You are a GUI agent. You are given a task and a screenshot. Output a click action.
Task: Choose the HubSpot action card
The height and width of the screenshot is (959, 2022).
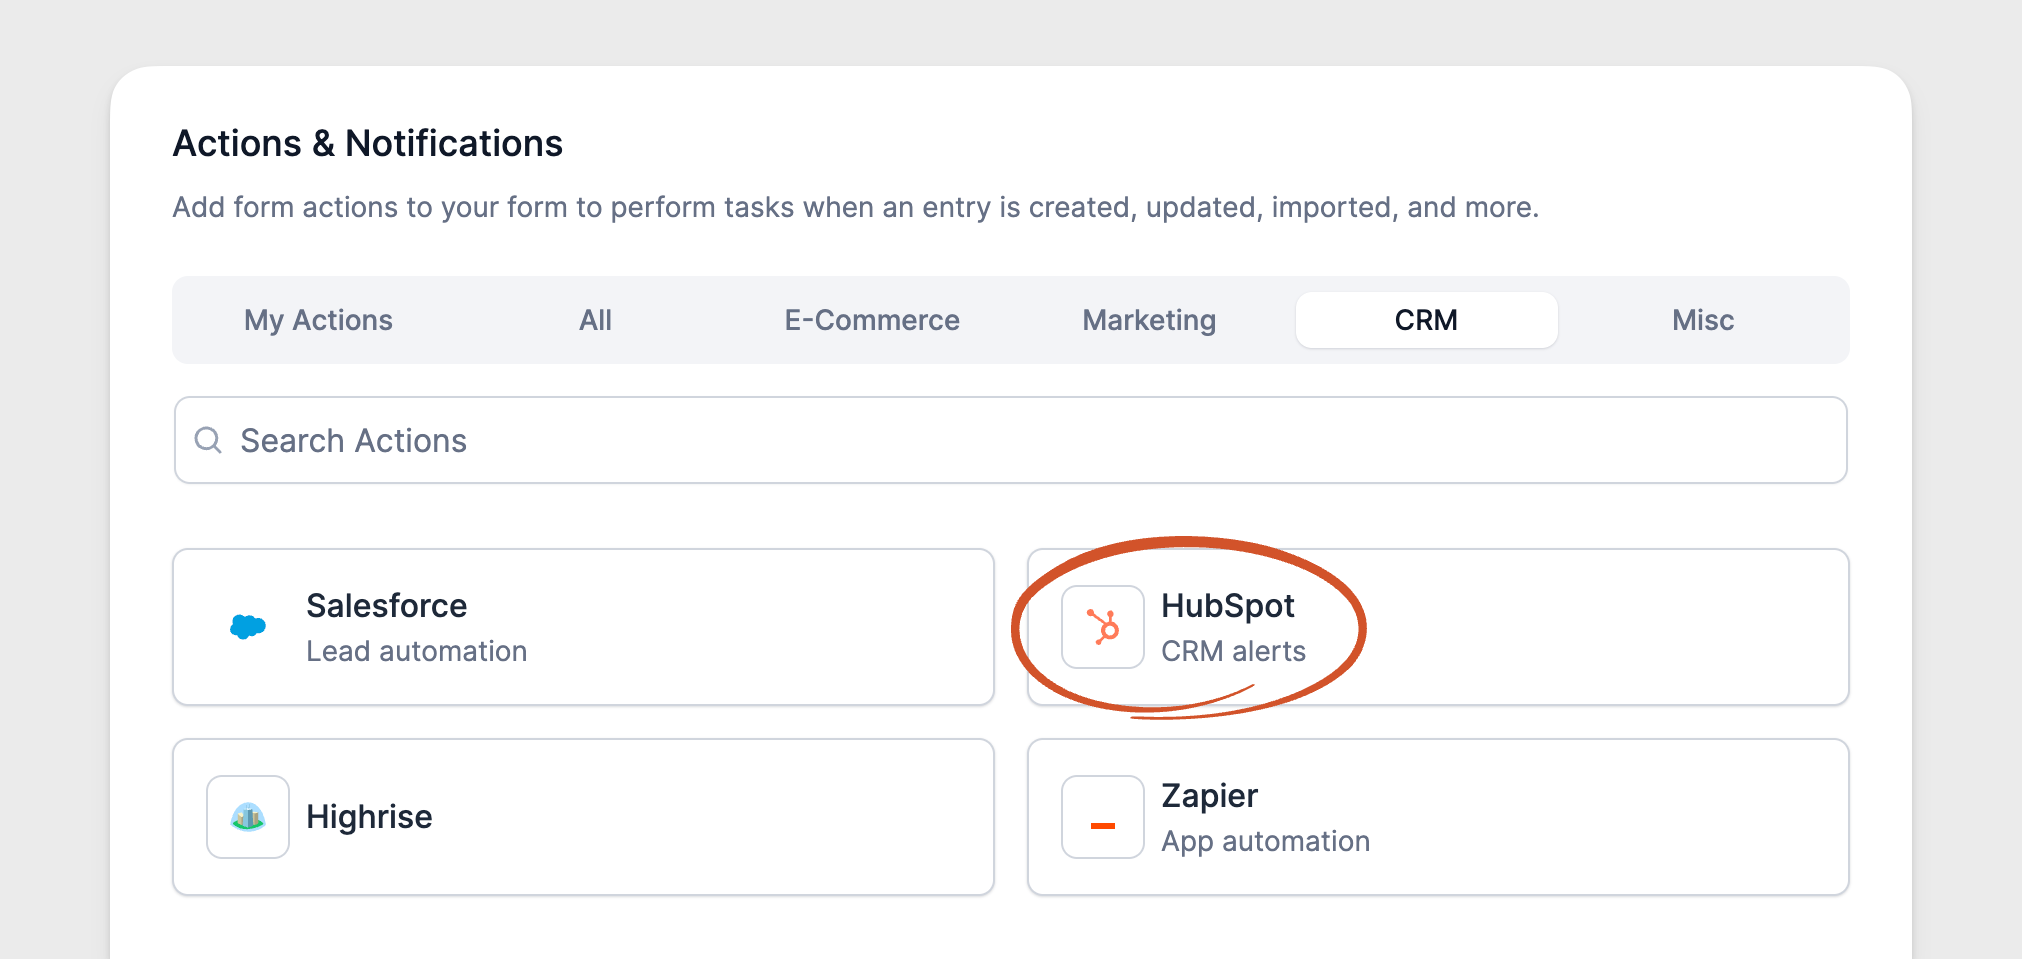tap(1438, 627)
